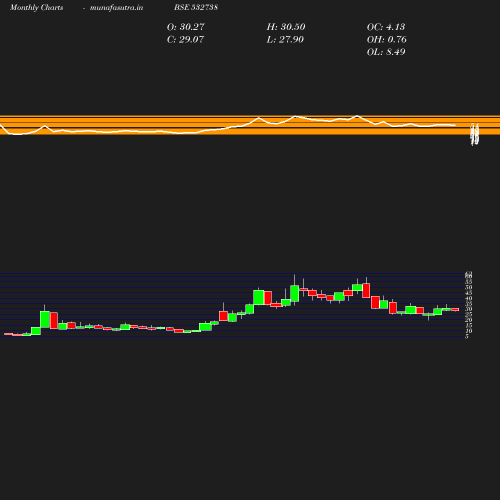
Task: Click the 'OC: 4.13' value
Action: pos(386,27)
